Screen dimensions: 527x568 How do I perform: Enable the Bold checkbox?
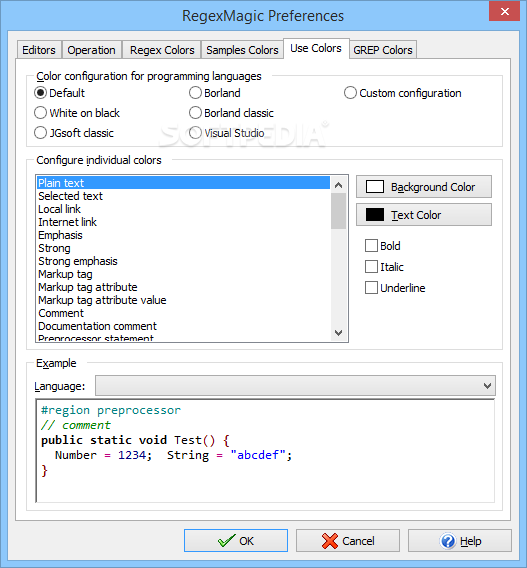pos(383,246)
